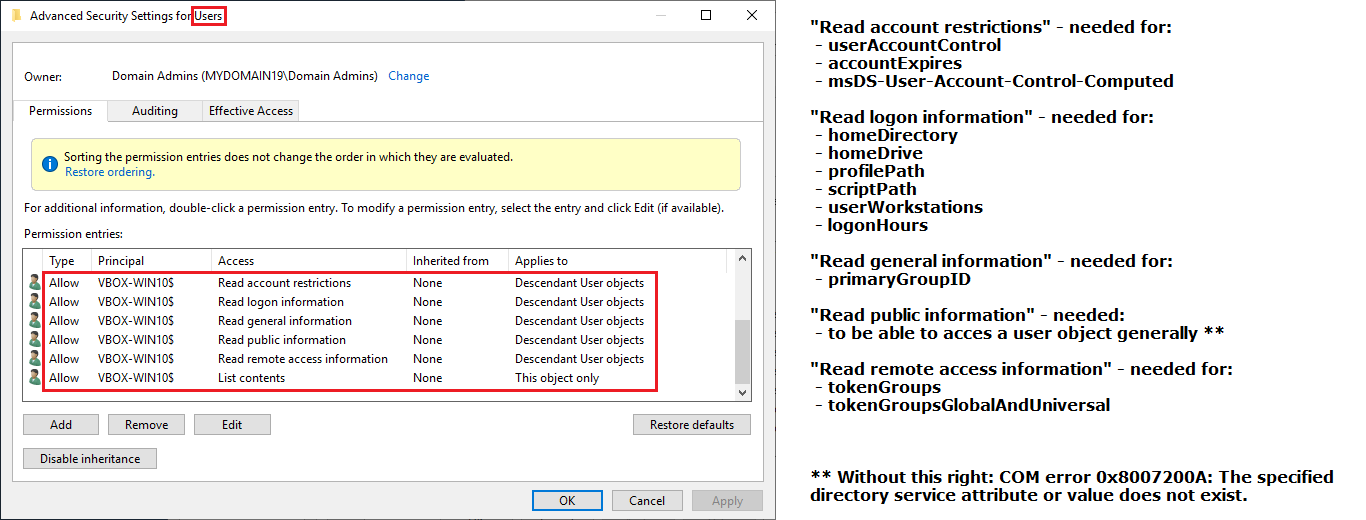
Task: Click user icon beside Read general information entry
Action: pos(35,321)
